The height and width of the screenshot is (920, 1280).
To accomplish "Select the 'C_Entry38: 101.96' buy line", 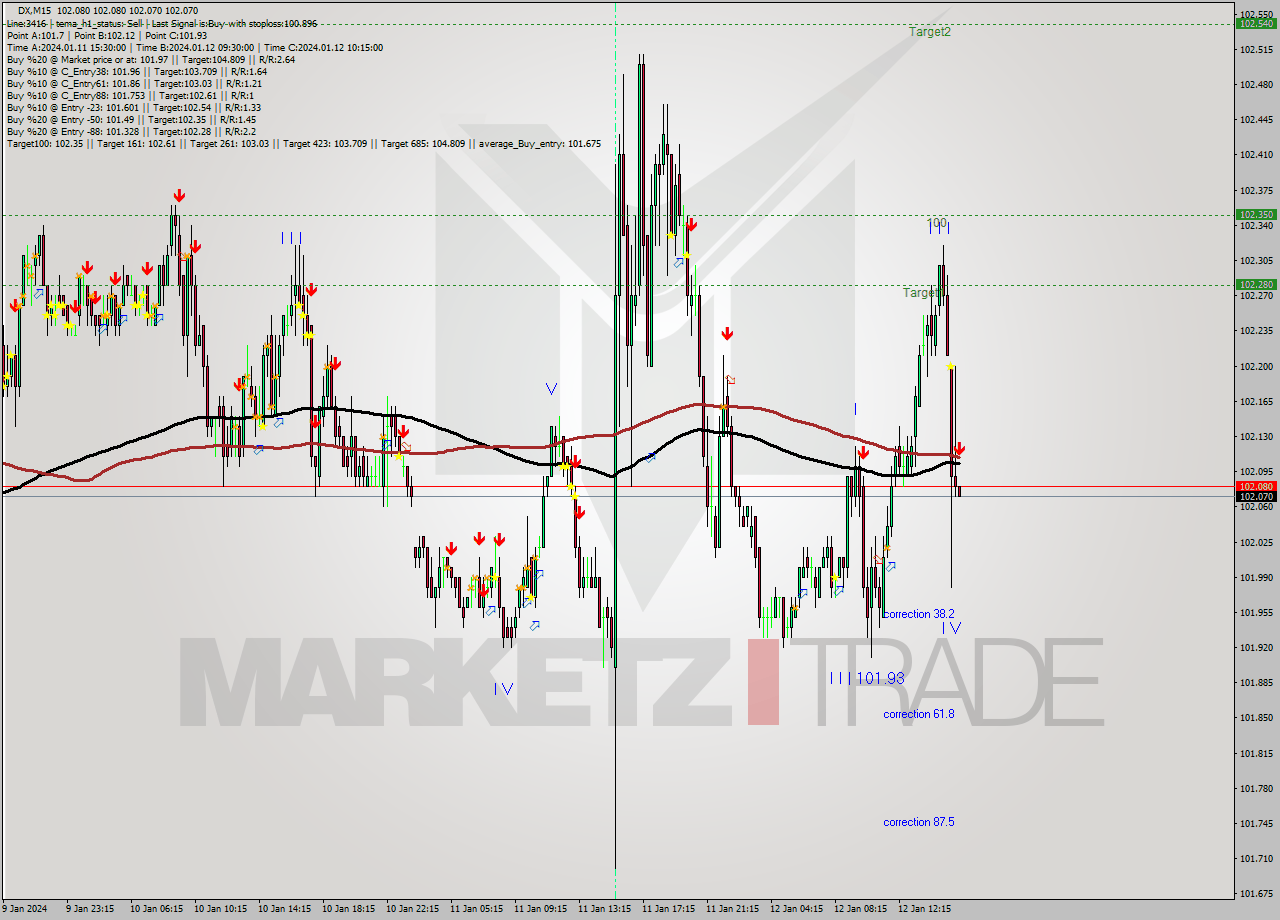I will pos(136,71).
